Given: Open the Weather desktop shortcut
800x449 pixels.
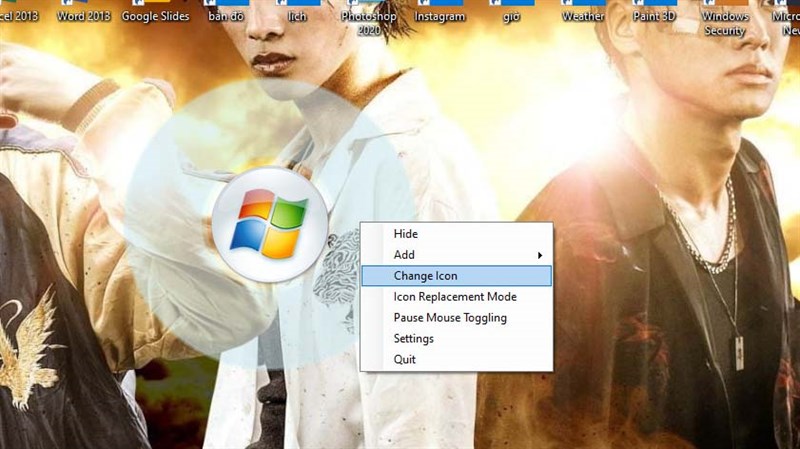Looking at the screenshot, I should (x=583, y=12).
